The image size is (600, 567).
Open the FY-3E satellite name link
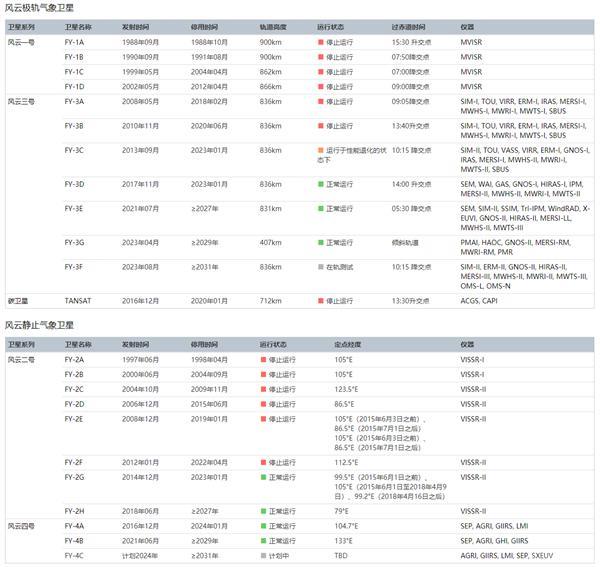pyautogui.click(x=75, y=208)
